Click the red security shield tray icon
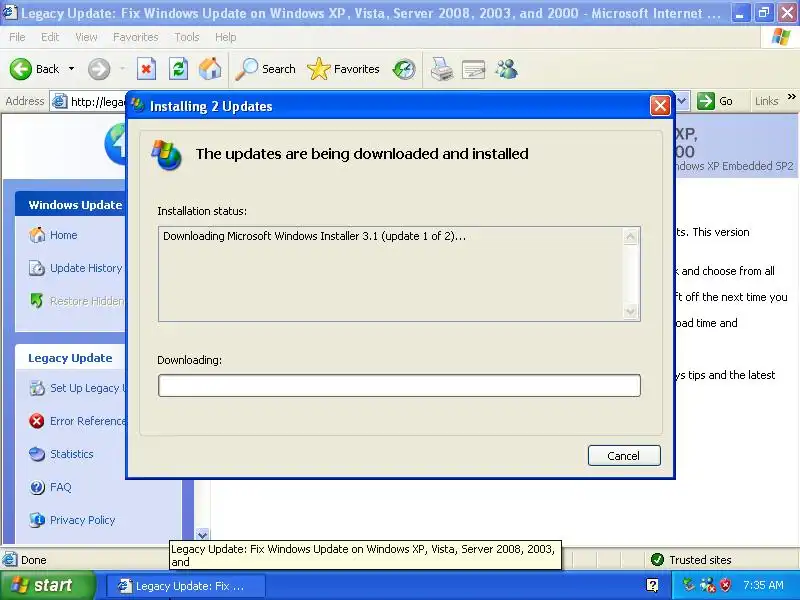The image size is (800, 600). (x=725, y=585)
